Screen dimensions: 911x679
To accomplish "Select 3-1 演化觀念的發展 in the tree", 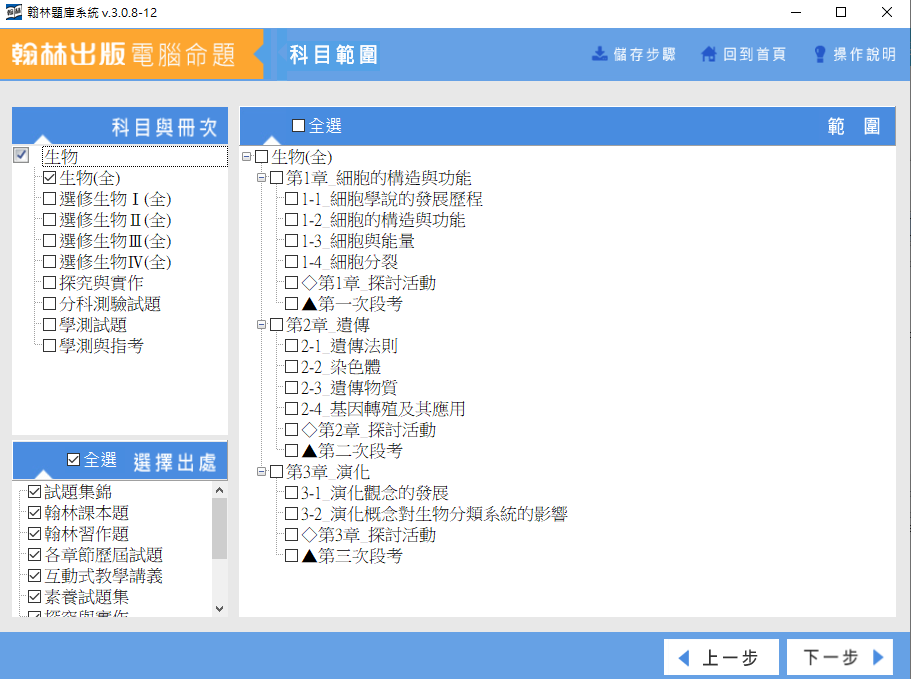I will pyautogui.click(x=291, y=493).
